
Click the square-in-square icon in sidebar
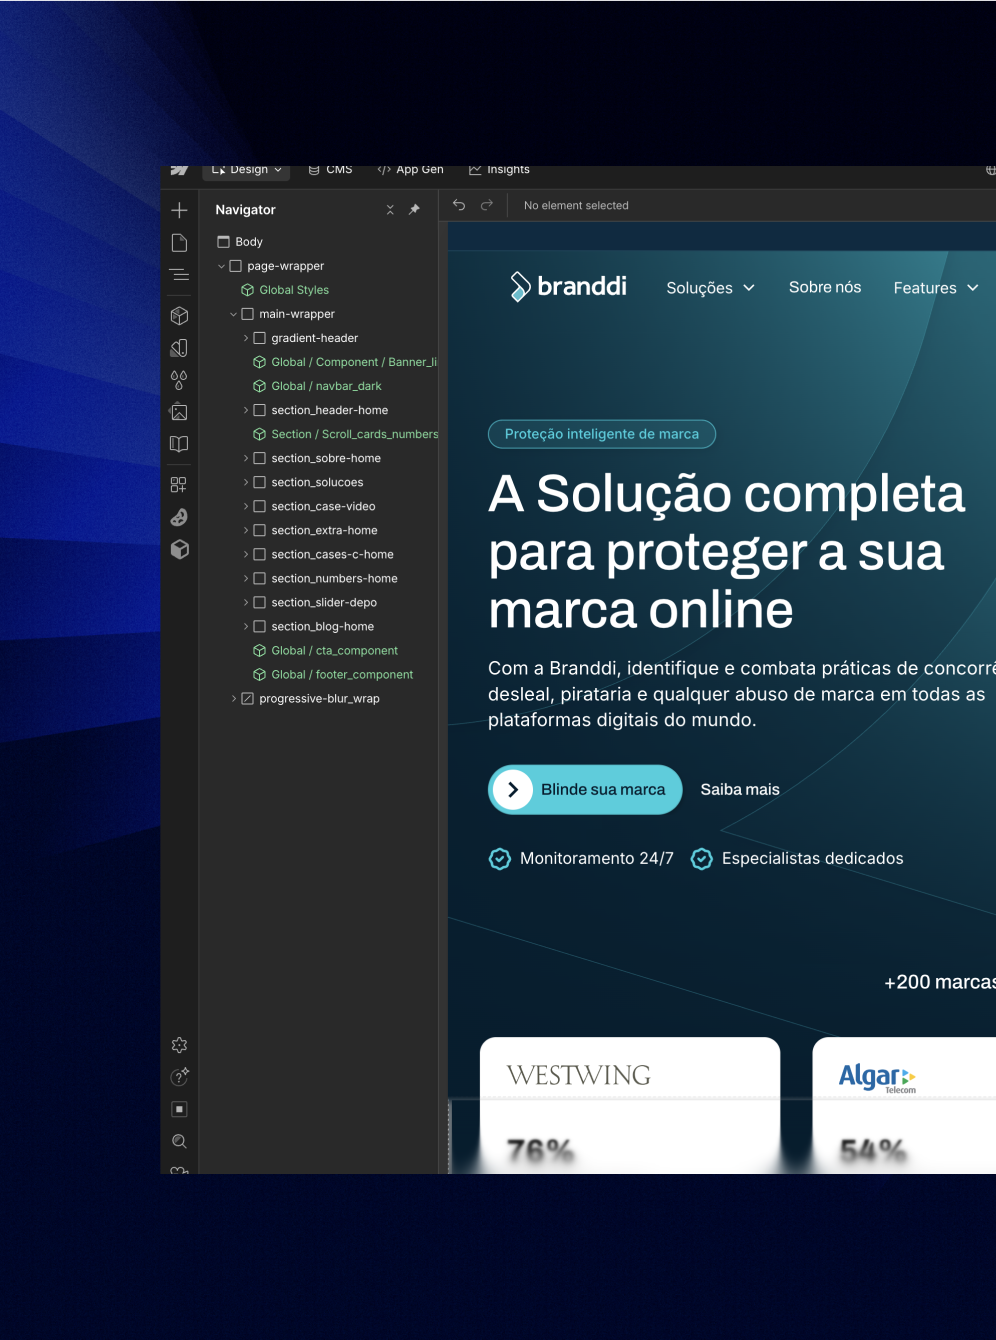click(179, 1109)
